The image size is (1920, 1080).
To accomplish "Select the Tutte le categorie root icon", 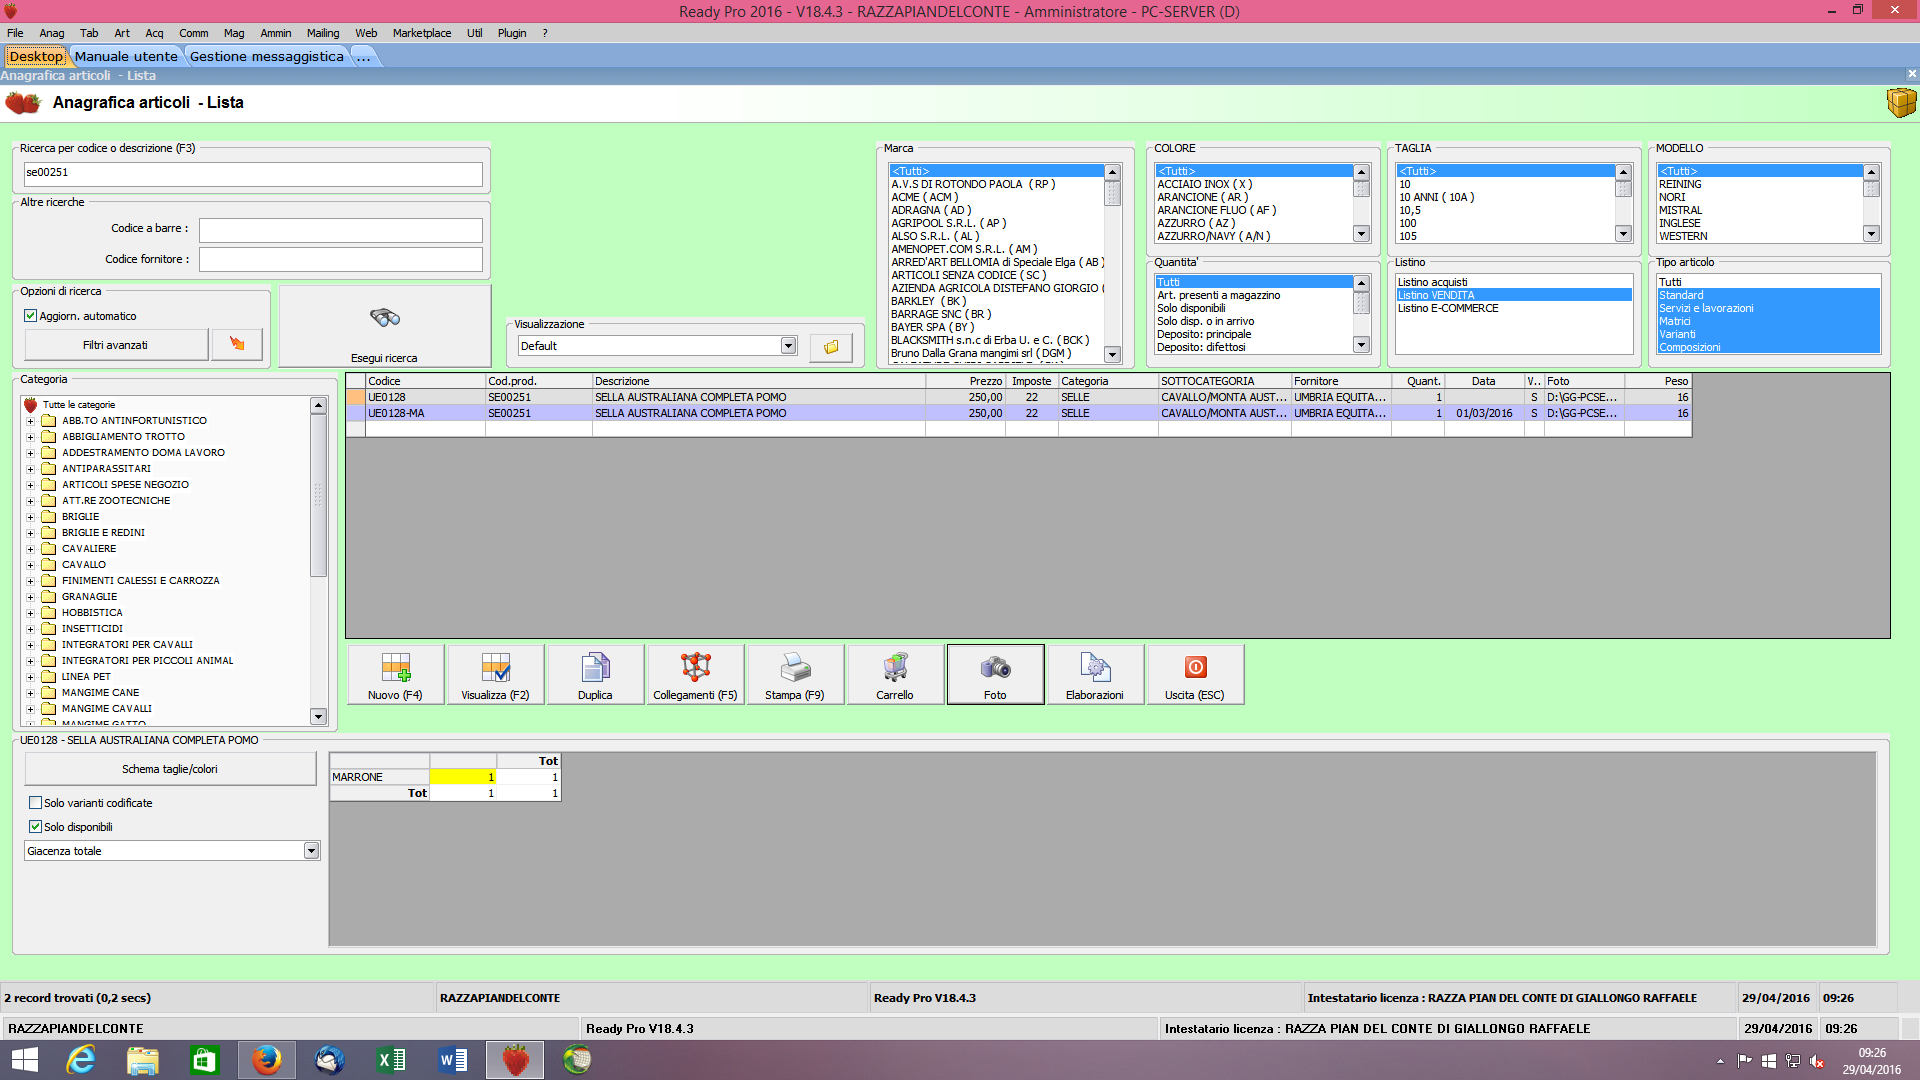I will pyautogui.click(x=31, y=405).
